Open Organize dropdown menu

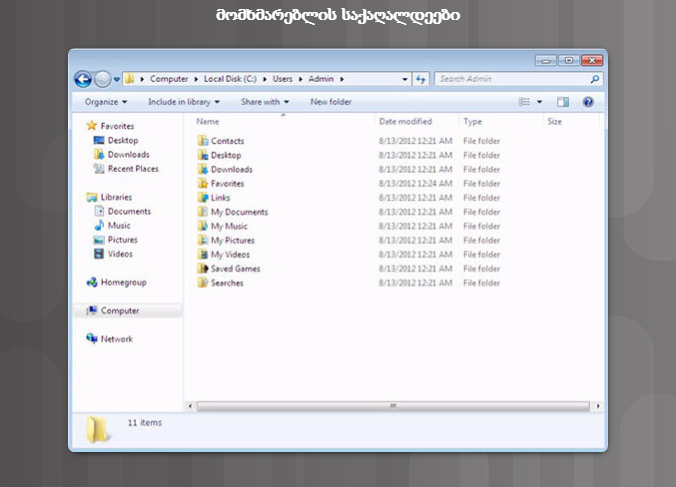105,102
